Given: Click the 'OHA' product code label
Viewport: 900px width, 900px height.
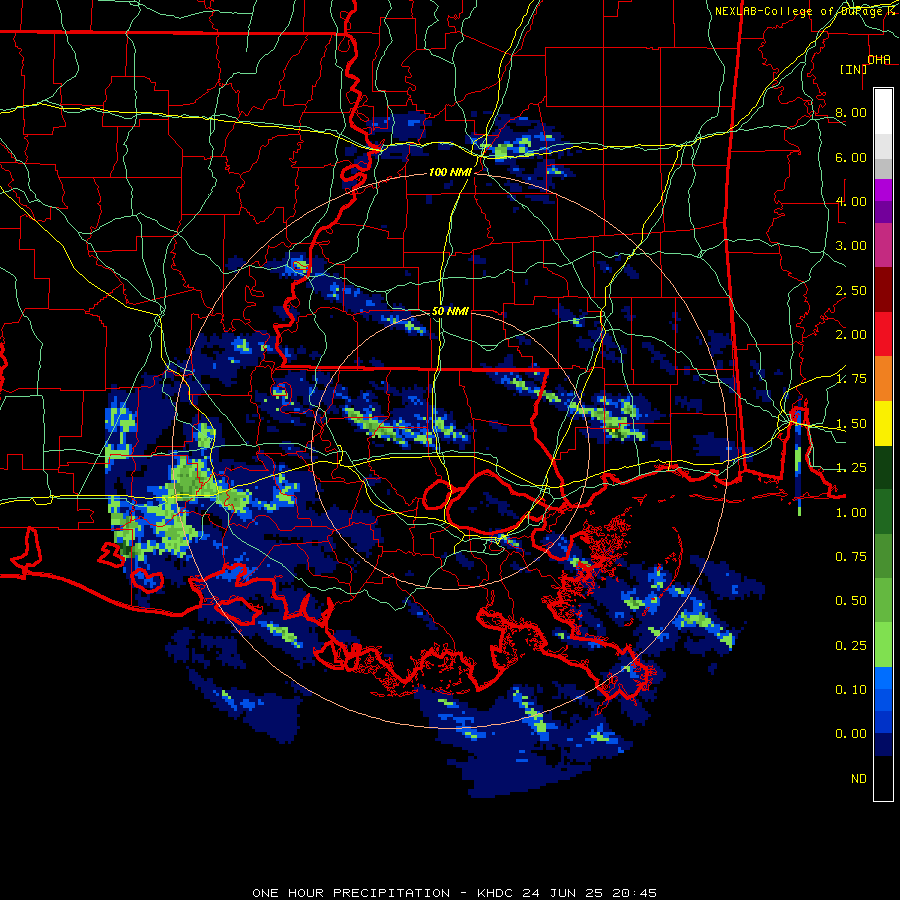Looking at the screenshot, I should [879, 59].
